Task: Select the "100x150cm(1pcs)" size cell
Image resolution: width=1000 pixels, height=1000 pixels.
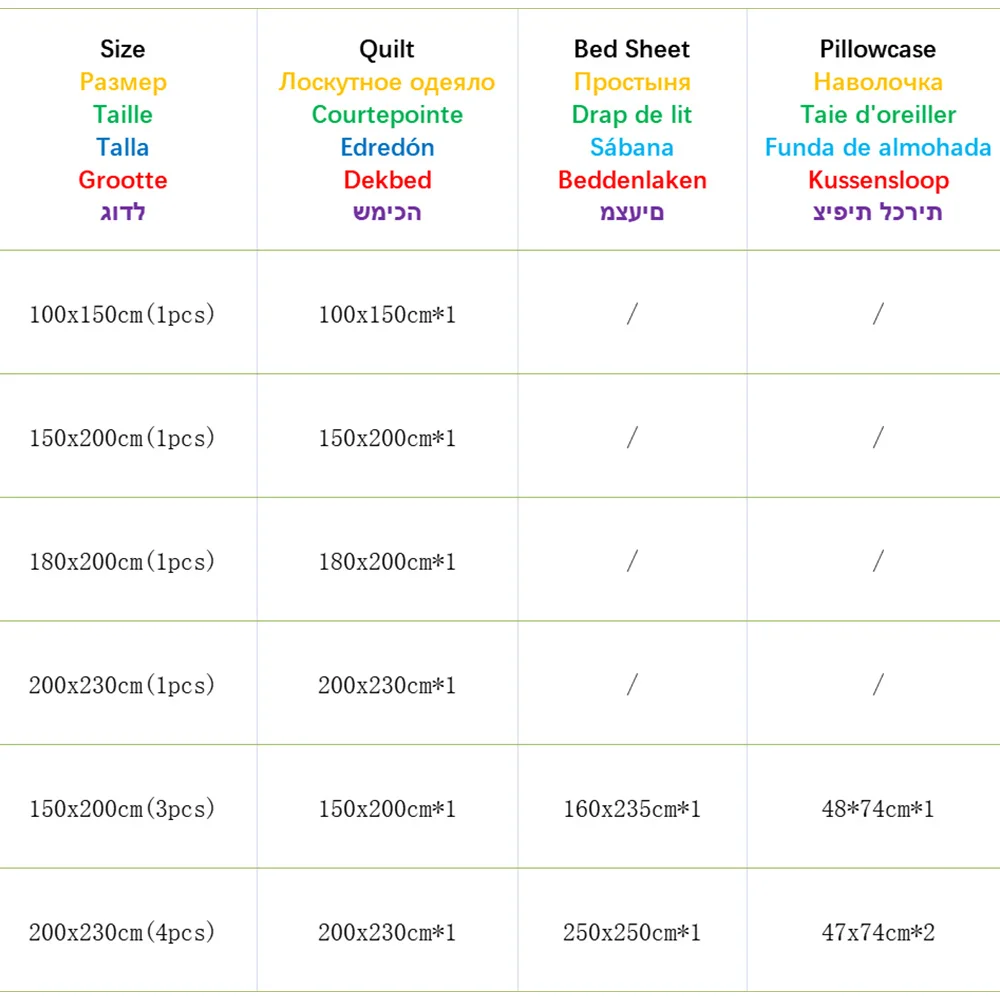Action: click(x=122, y=315)
